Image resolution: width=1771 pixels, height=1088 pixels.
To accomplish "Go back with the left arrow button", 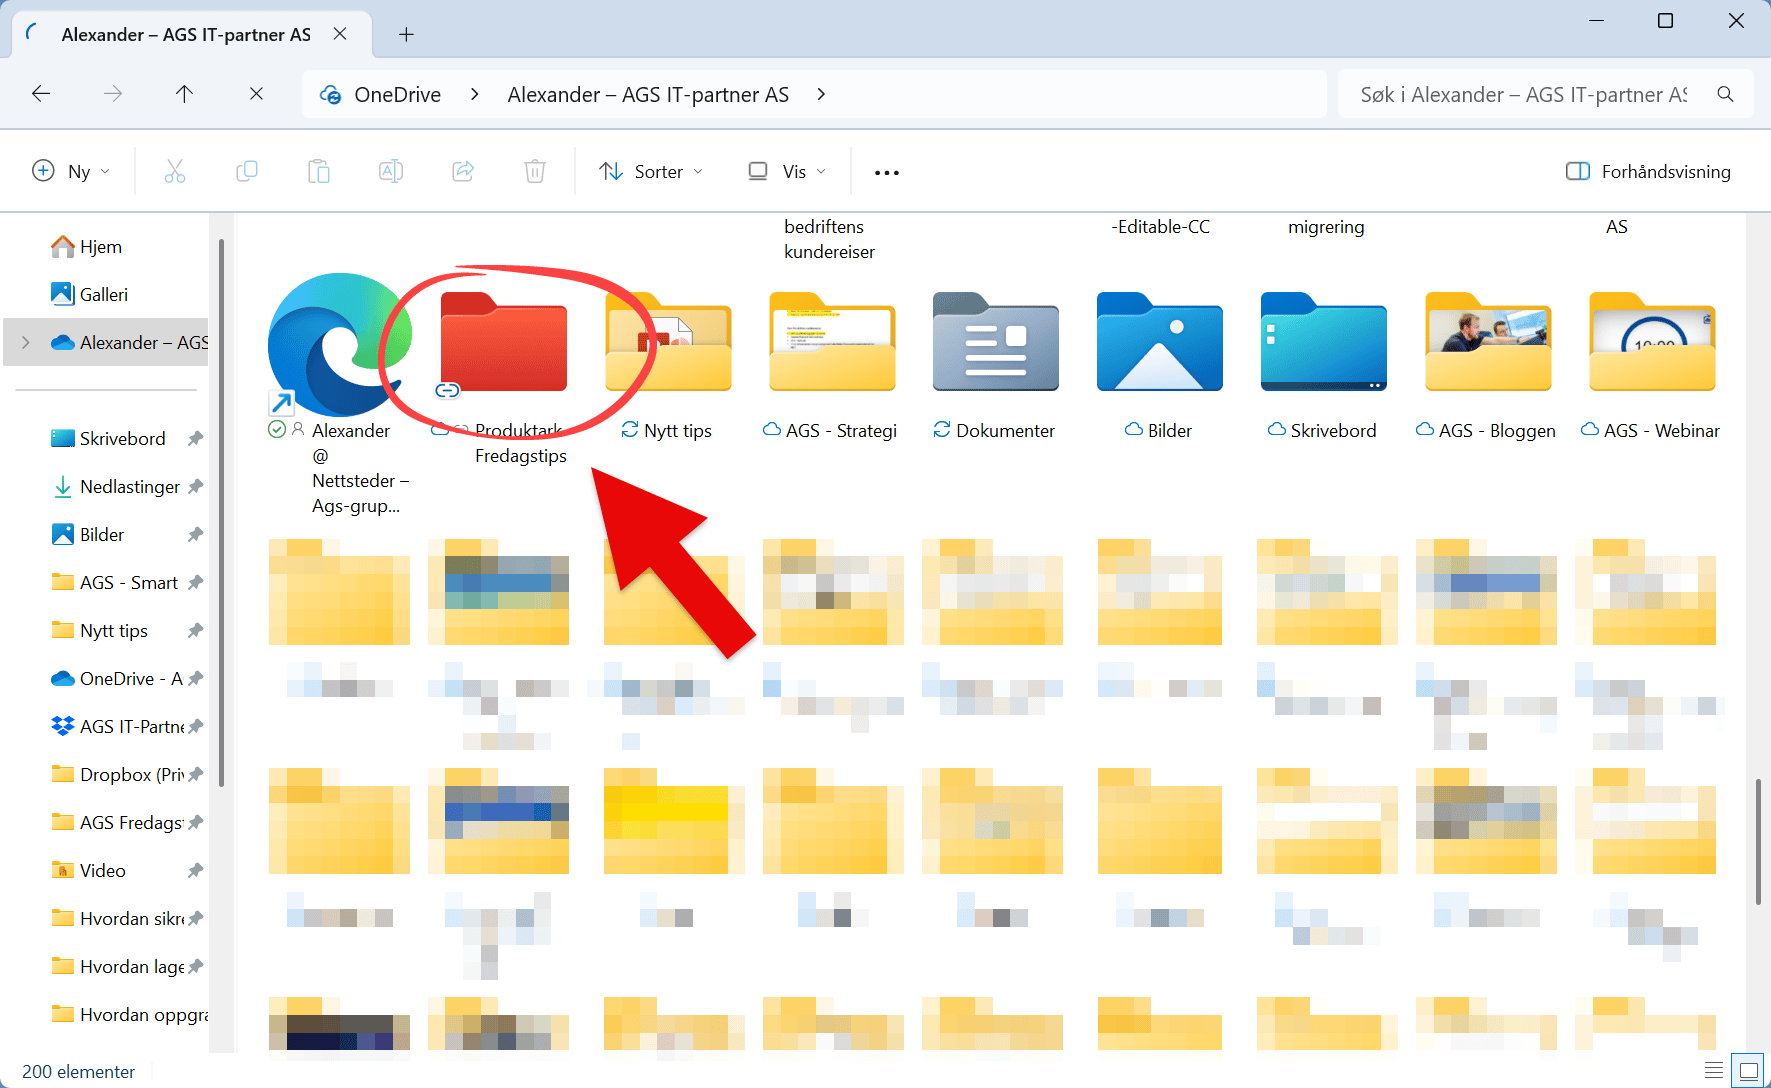I will pyautogui.click(x=41, y=94).
